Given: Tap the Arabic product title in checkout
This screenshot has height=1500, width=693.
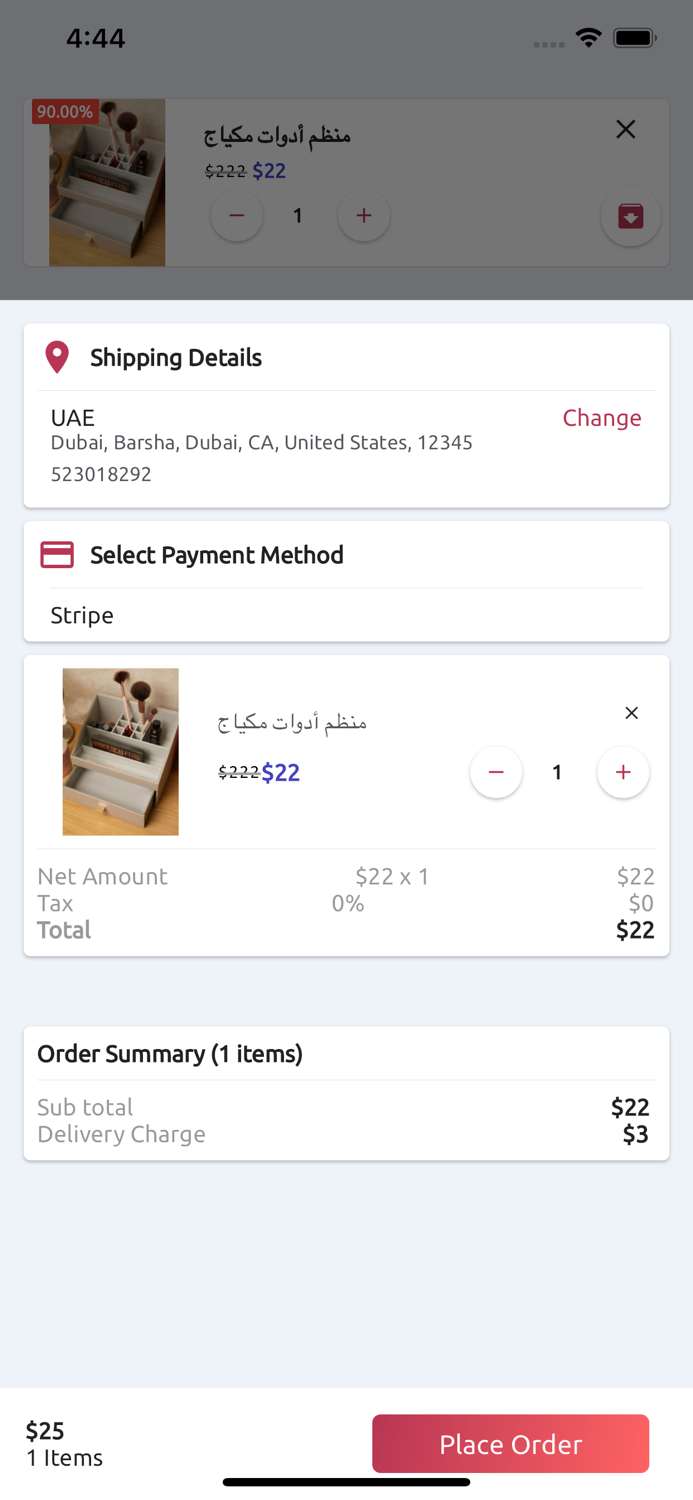Looking at the screenshot, I should pyautogui.click(x=292, y=722).
